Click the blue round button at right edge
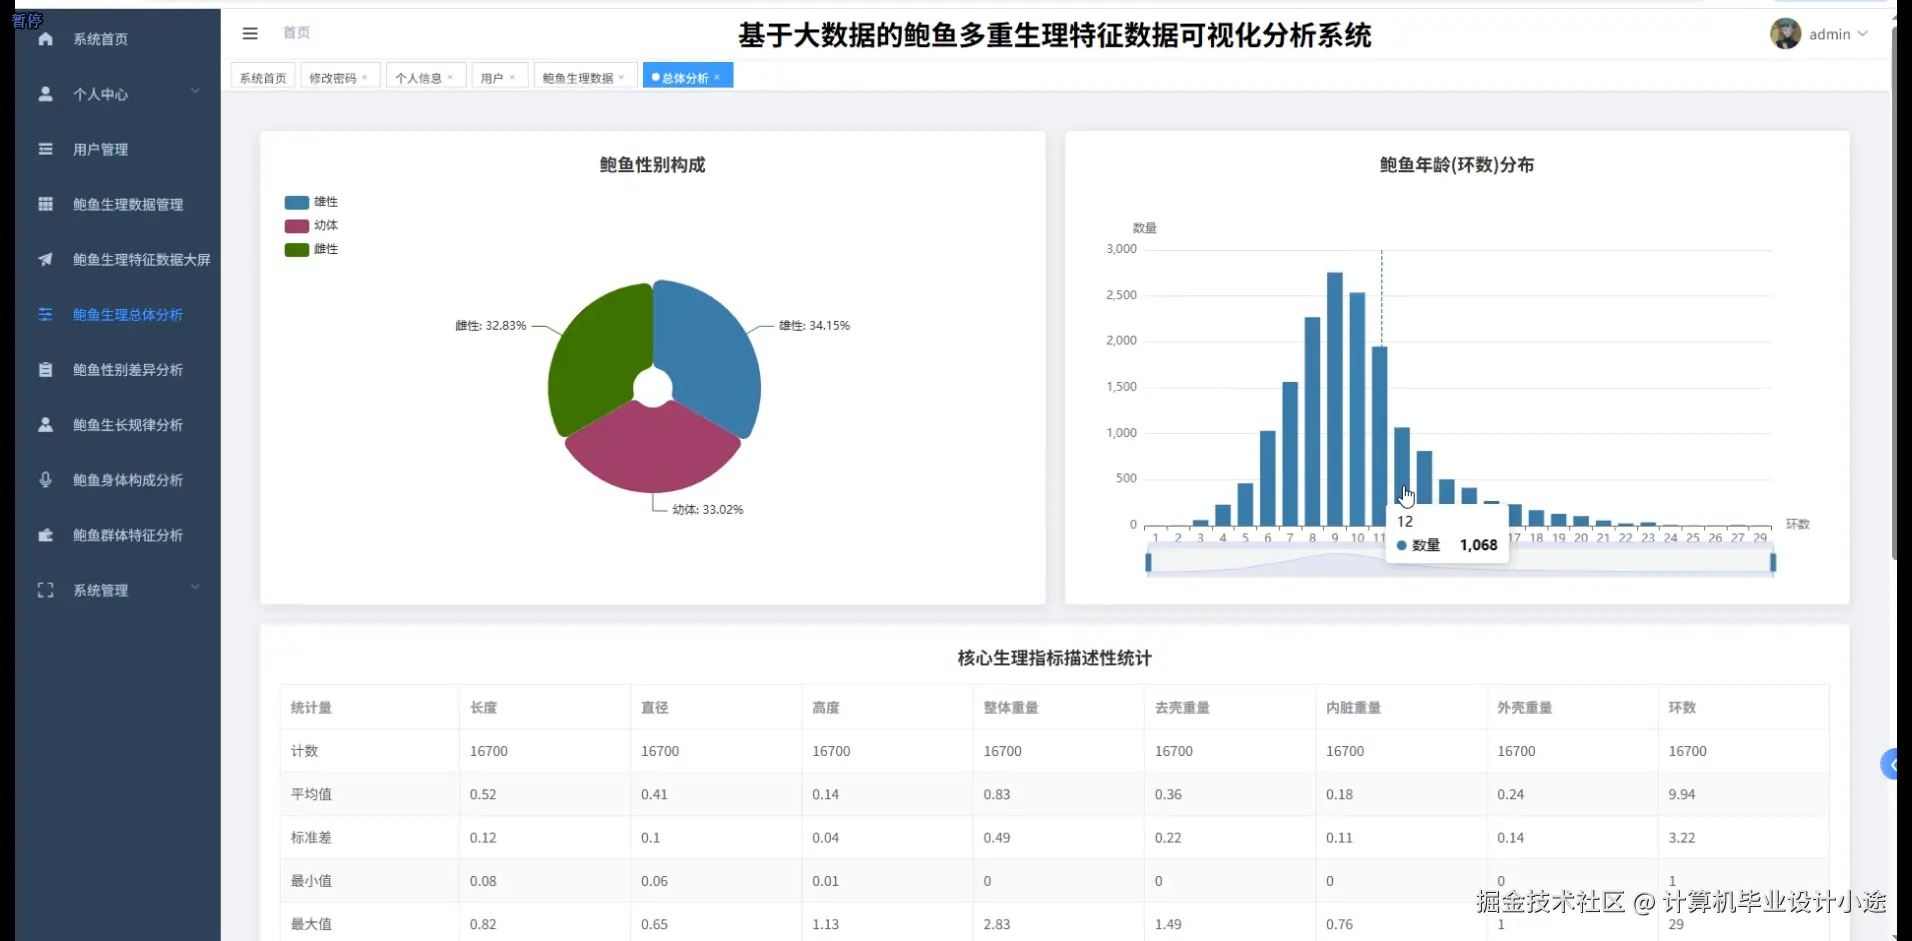1912x941 pixels. 1890,765
